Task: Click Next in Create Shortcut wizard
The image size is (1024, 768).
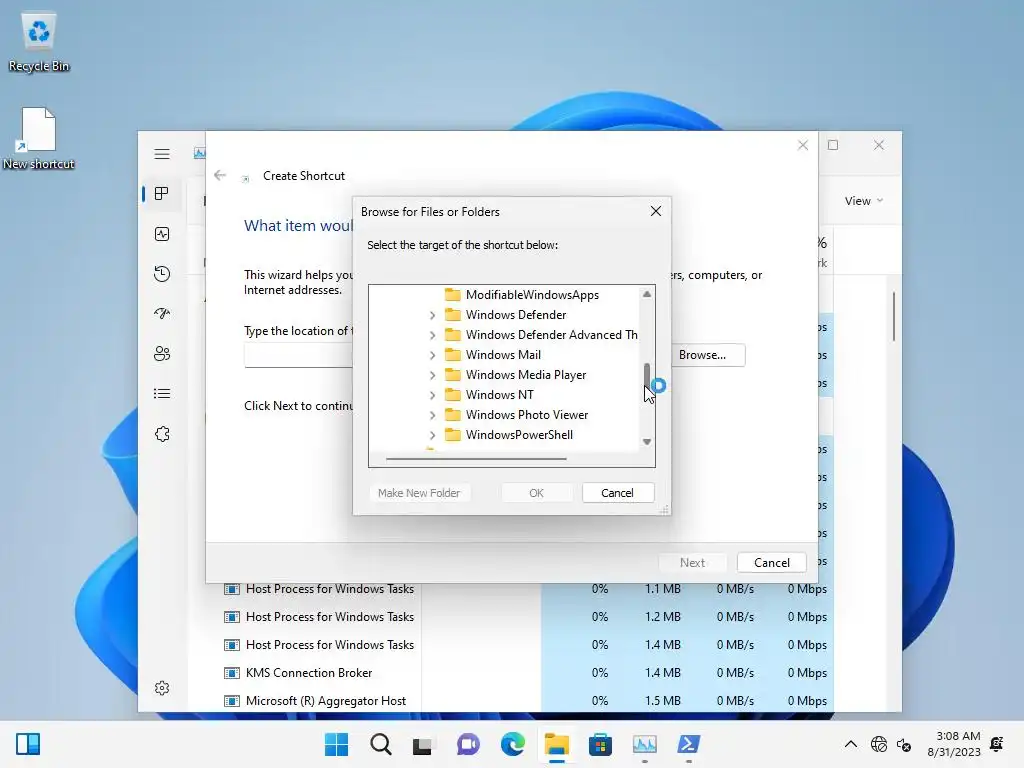Action: click(x=692, y=562)
